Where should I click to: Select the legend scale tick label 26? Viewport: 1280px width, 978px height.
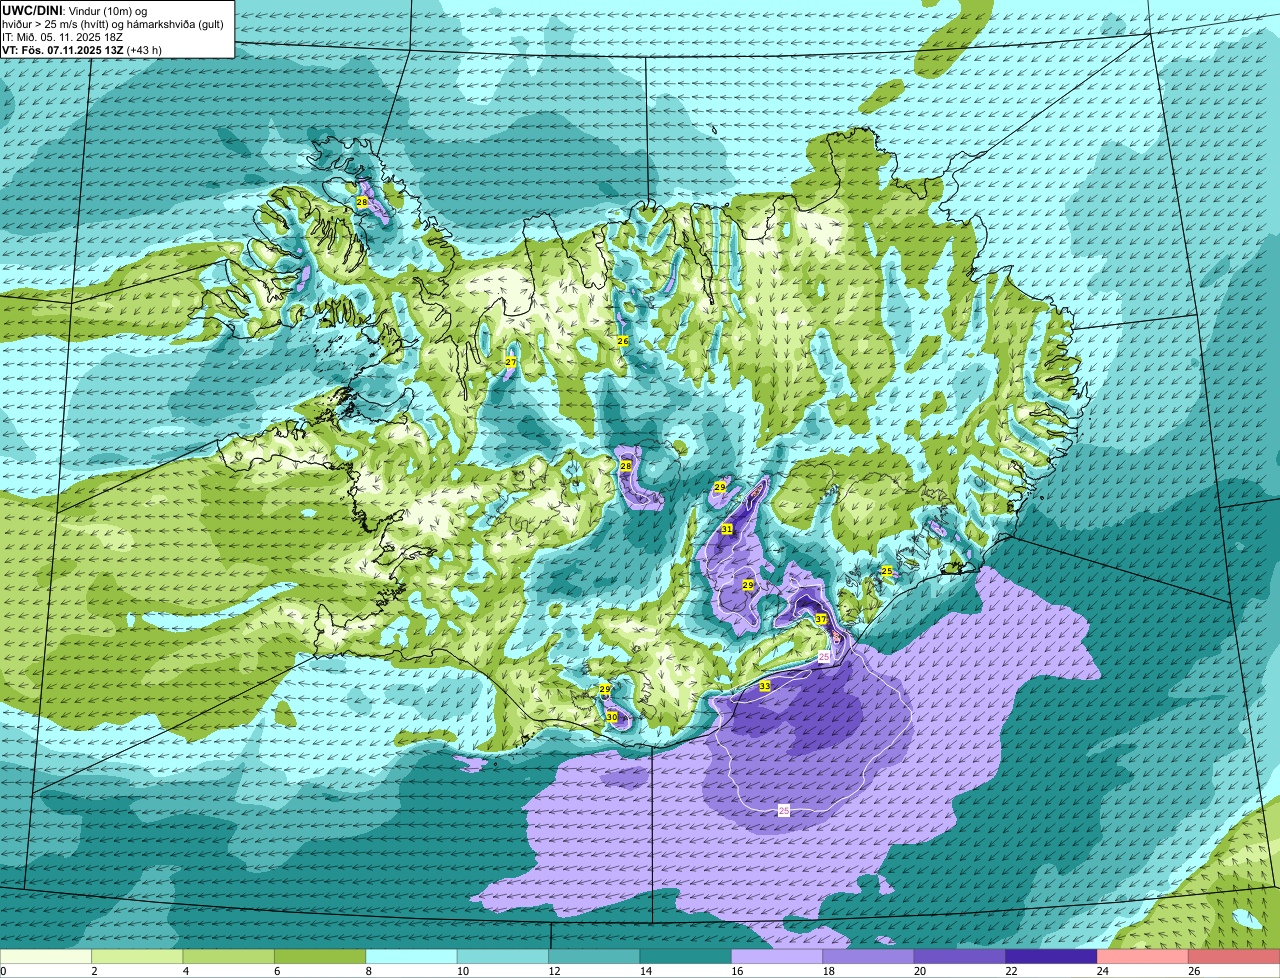click(x=1193, y=971)
